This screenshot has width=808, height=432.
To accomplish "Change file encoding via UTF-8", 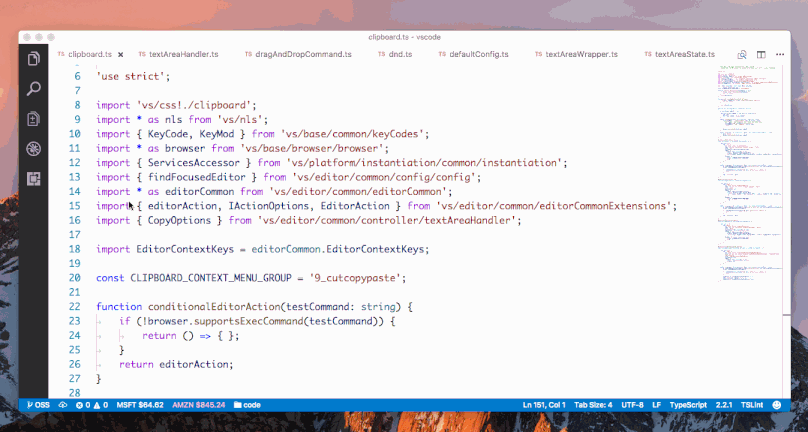I will pyautogui.click(x=632, y=405).
